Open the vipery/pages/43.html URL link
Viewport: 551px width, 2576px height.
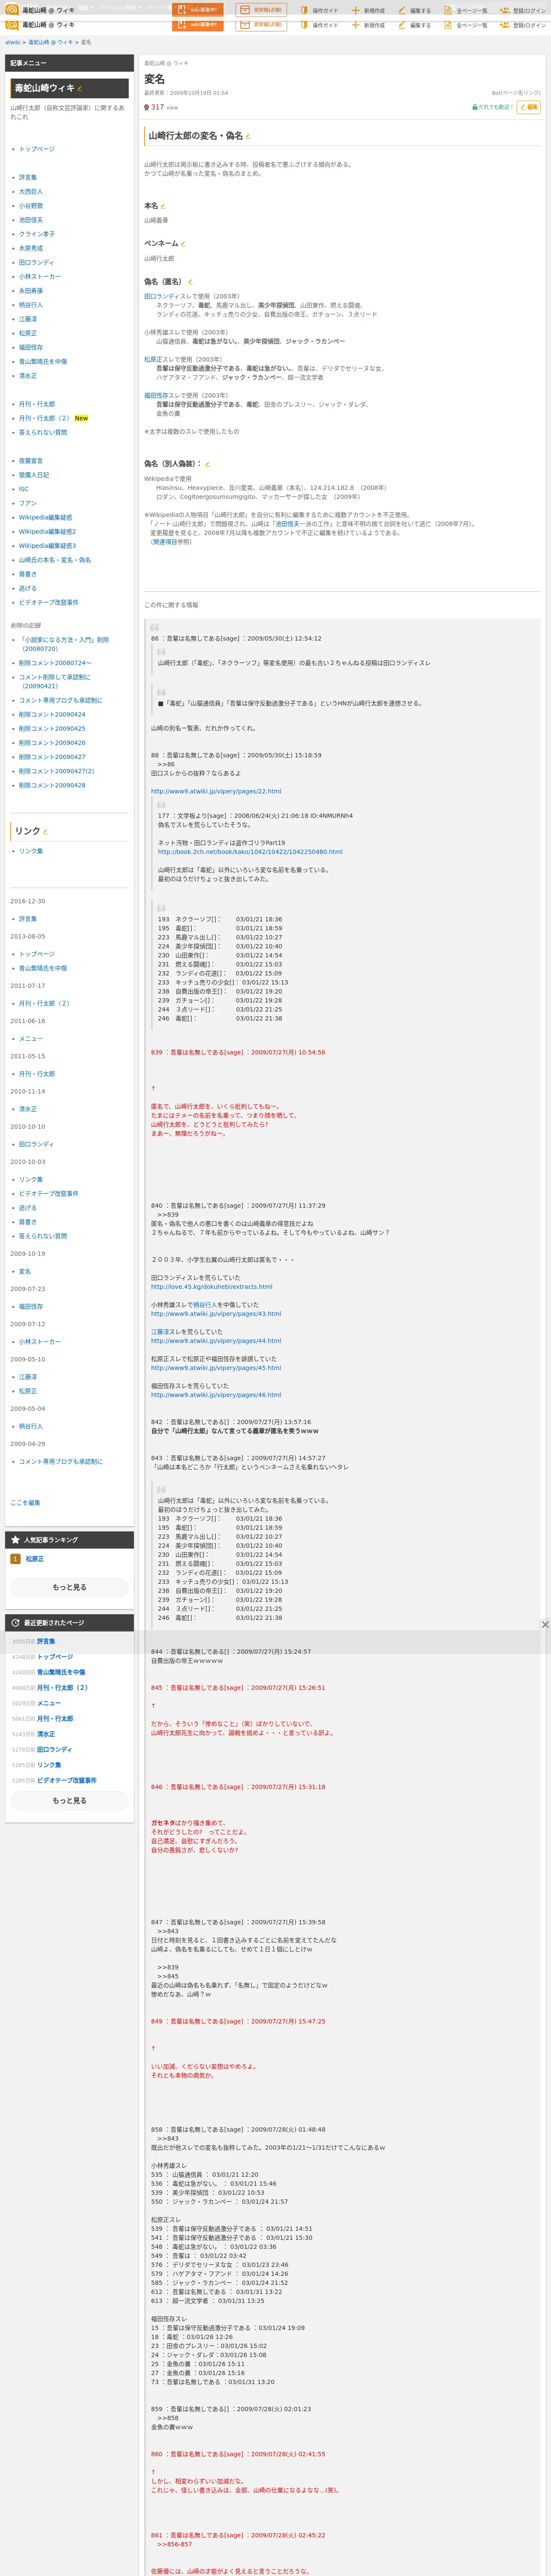(x=216, y=1314)
